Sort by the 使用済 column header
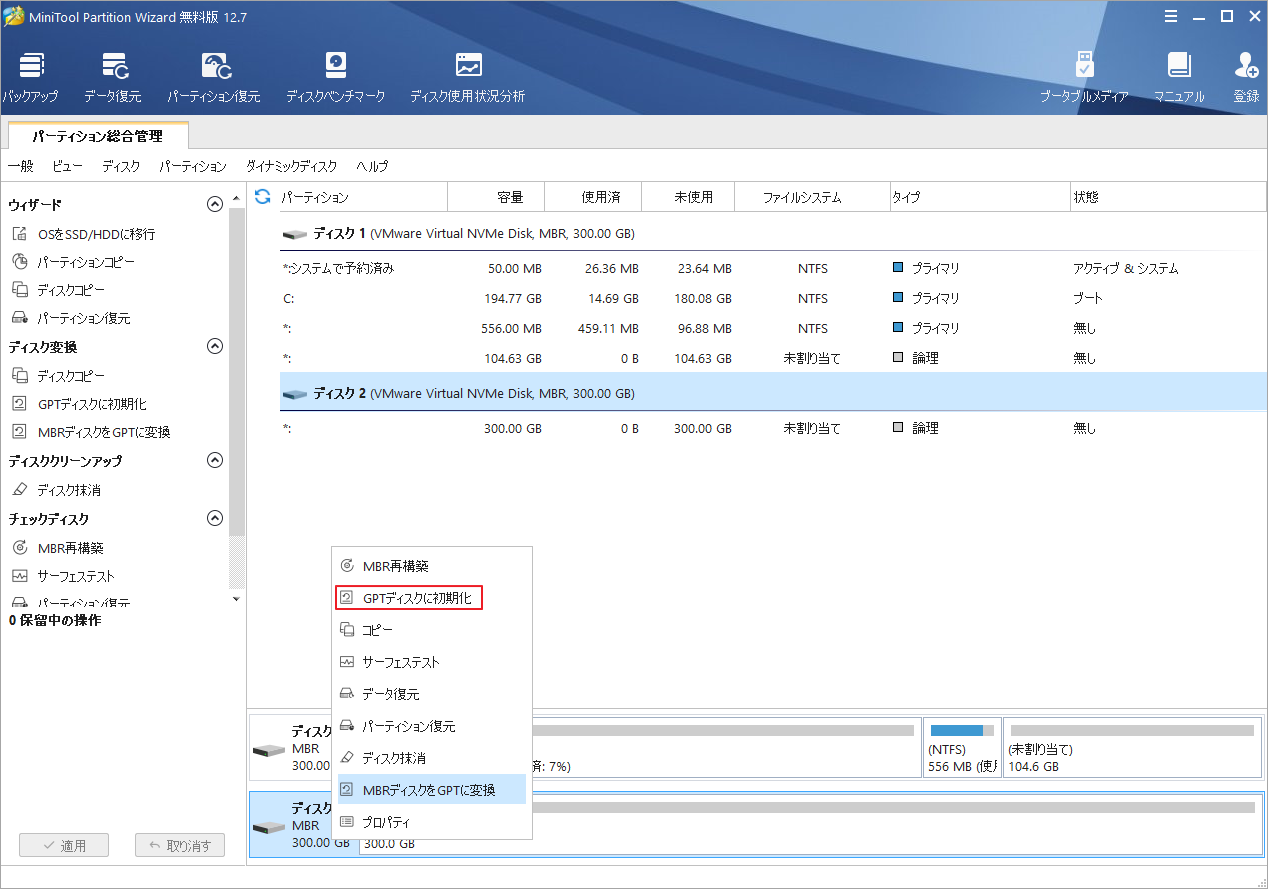 pos(593,197)
